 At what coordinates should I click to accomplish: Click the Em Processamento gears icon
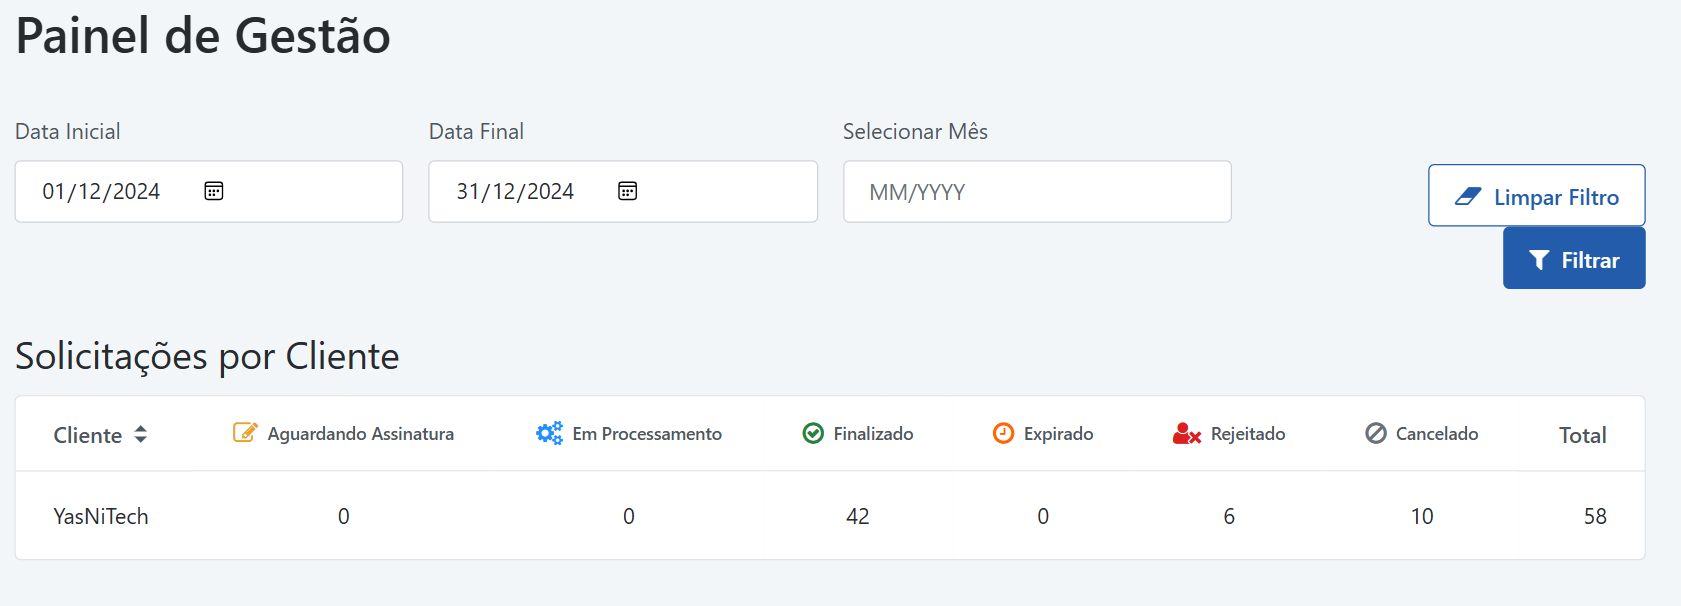549,433
